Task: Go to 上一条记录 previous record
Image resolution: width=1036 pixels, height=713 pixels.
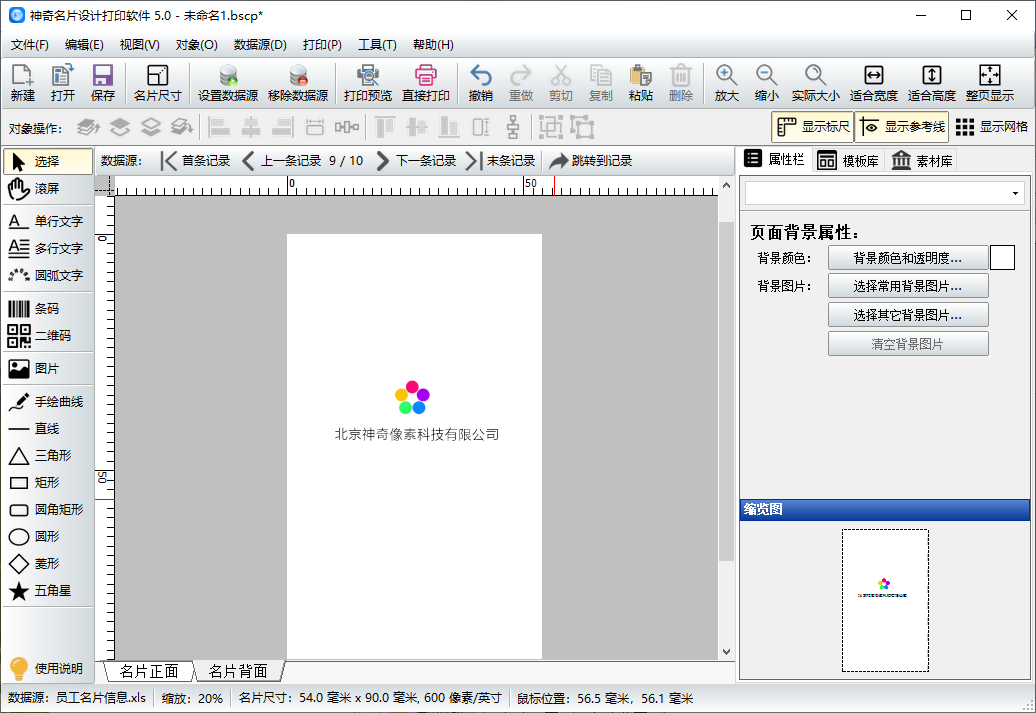Action: (x=281, y=161)
